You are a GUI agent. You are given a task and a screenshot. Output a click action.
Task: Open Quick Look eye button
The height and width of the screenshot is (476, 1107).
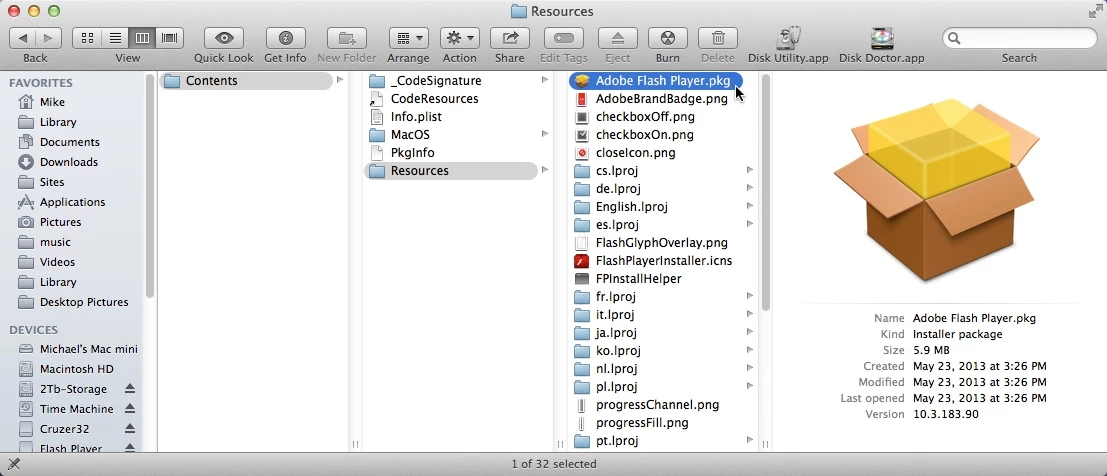[224, 38]
